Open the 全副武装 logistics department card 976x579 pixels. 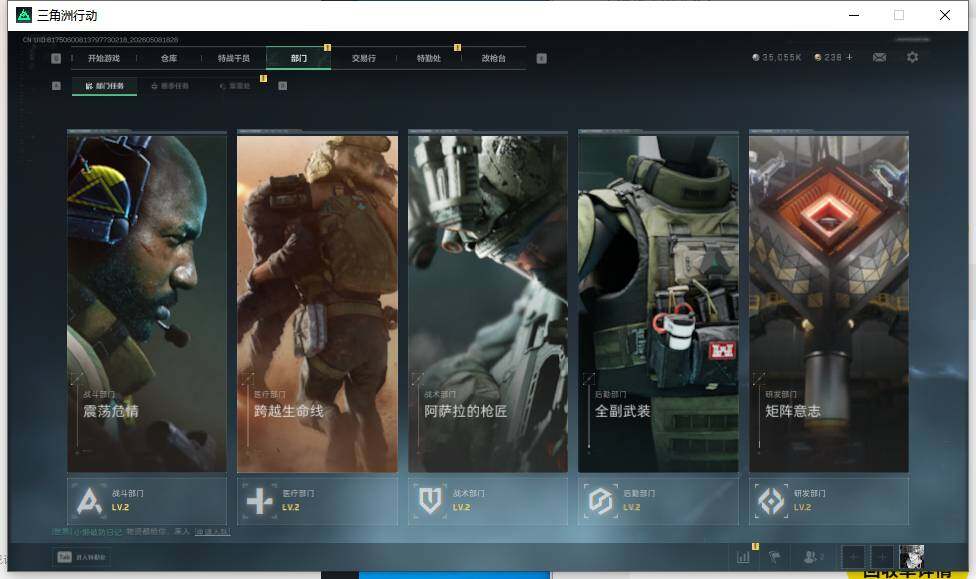point(659,301)
